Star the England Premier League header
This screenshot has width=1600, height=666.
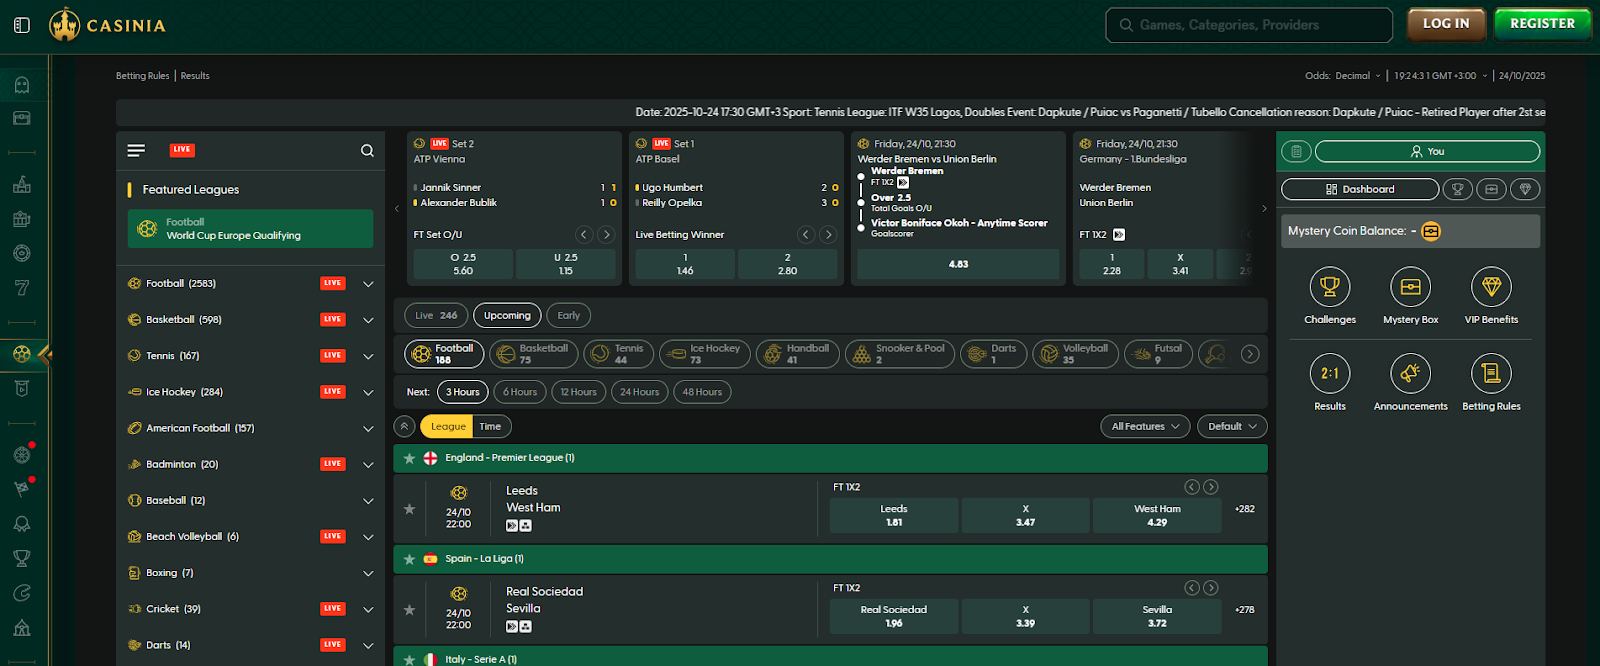point(409,458)
